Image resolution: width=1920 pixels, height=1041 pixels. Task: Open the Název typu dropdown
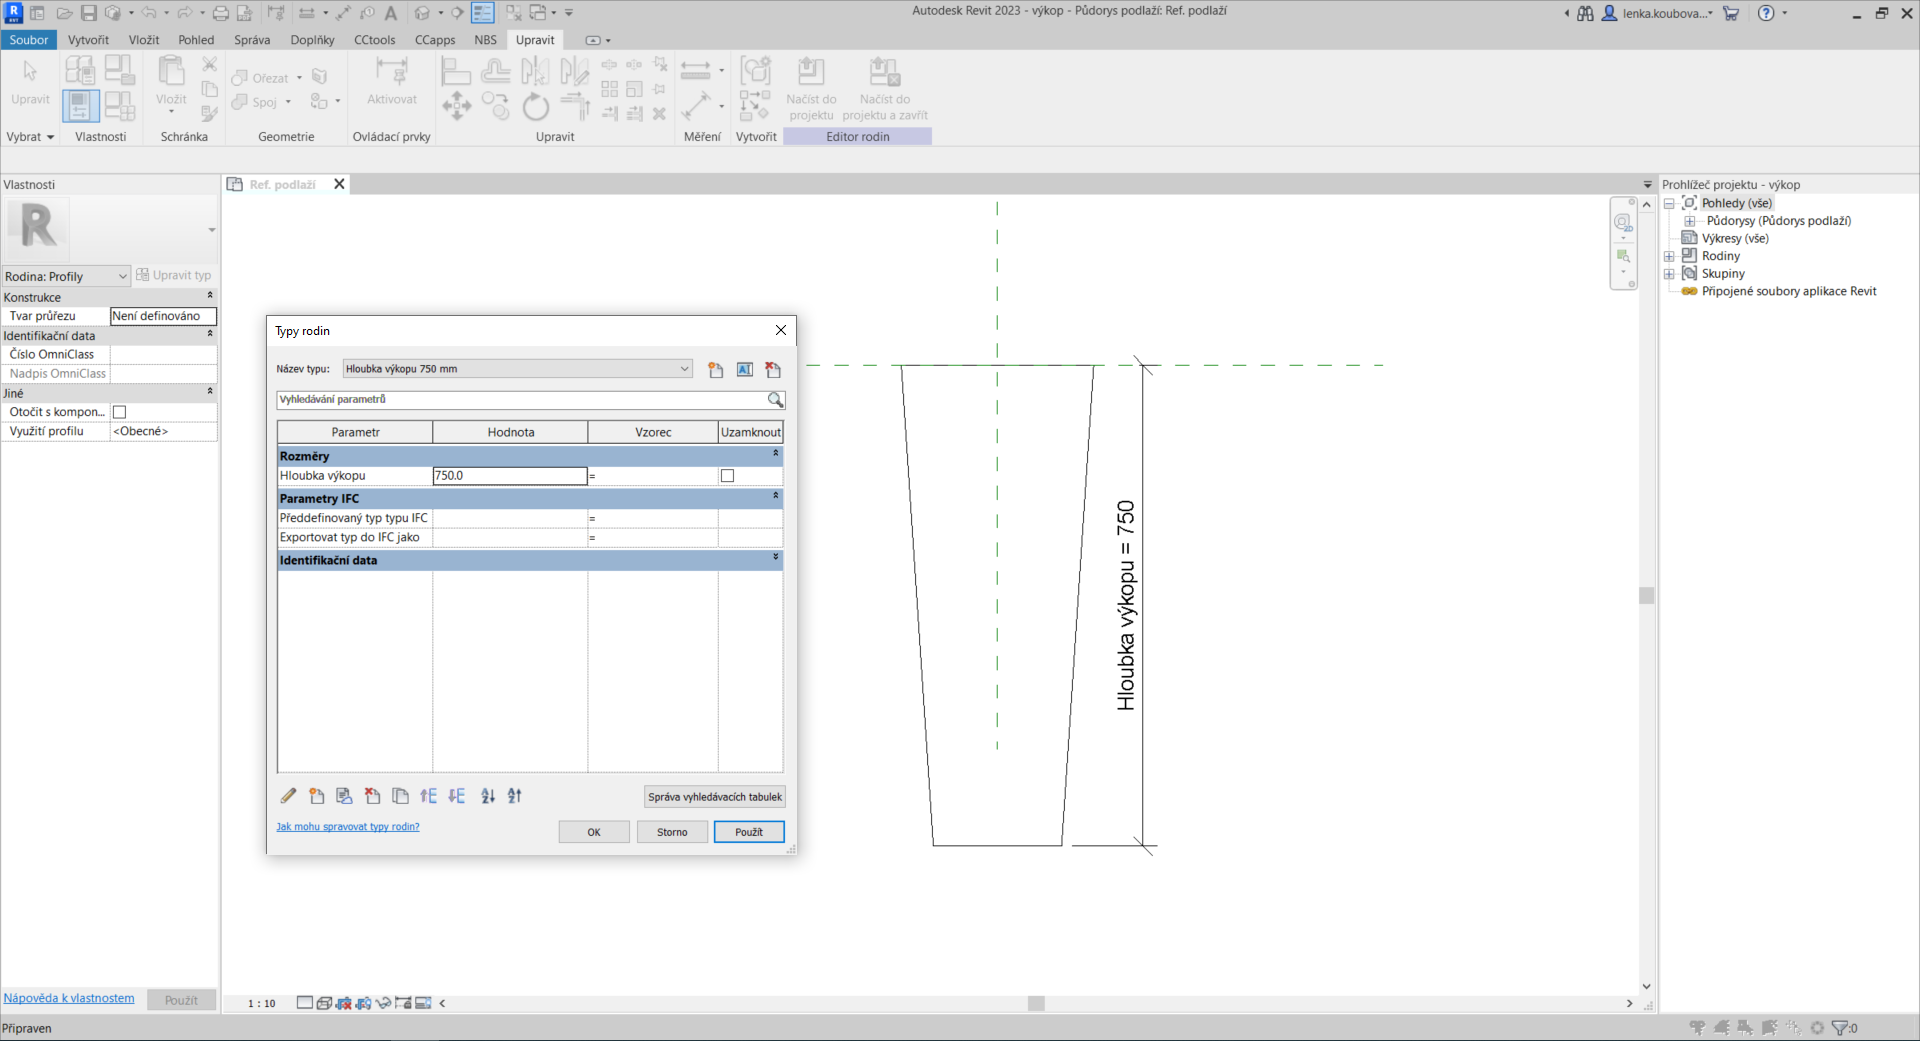tap(684, 369)
